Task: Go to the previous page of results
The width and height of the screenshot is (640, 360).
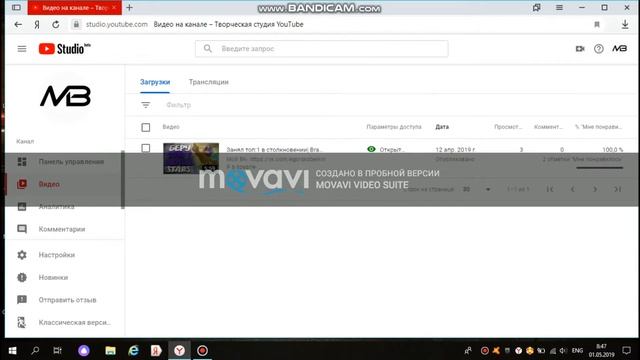Action: click(x=573, y=189)
